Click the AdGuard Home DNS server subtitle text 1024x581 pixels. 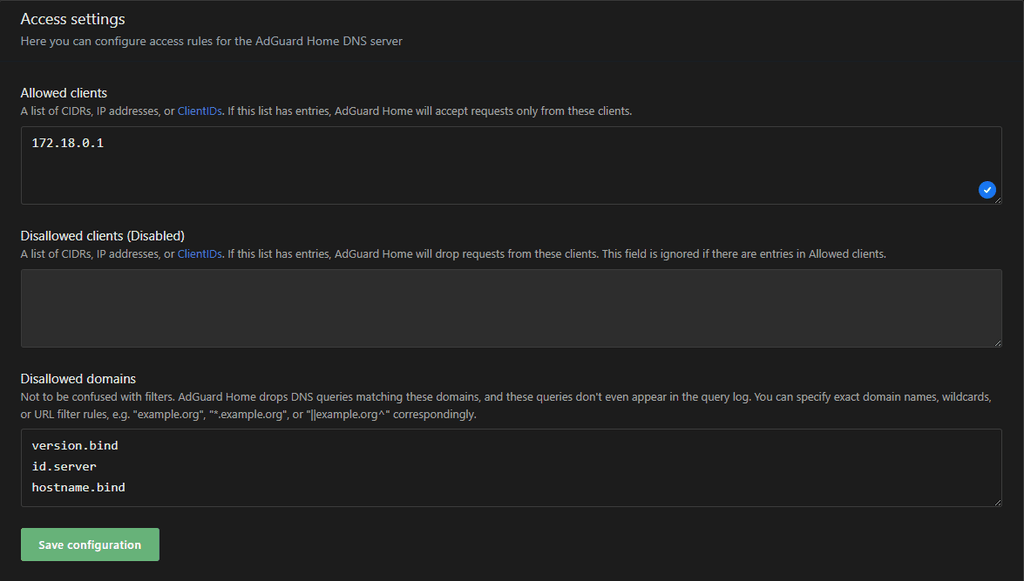point(211,41)
